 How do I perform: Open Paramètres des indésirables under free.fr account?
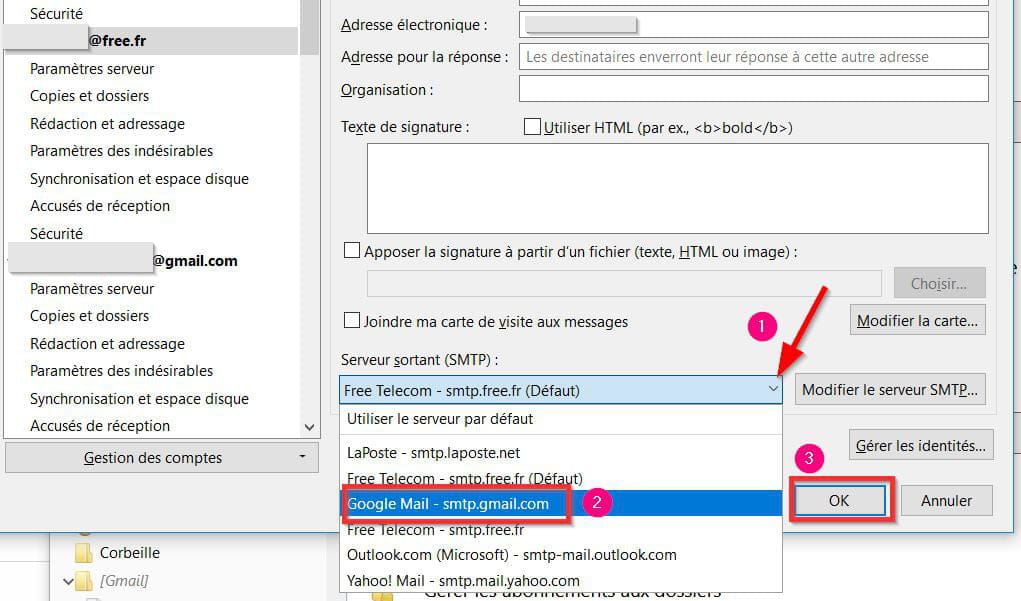(122, 150)
